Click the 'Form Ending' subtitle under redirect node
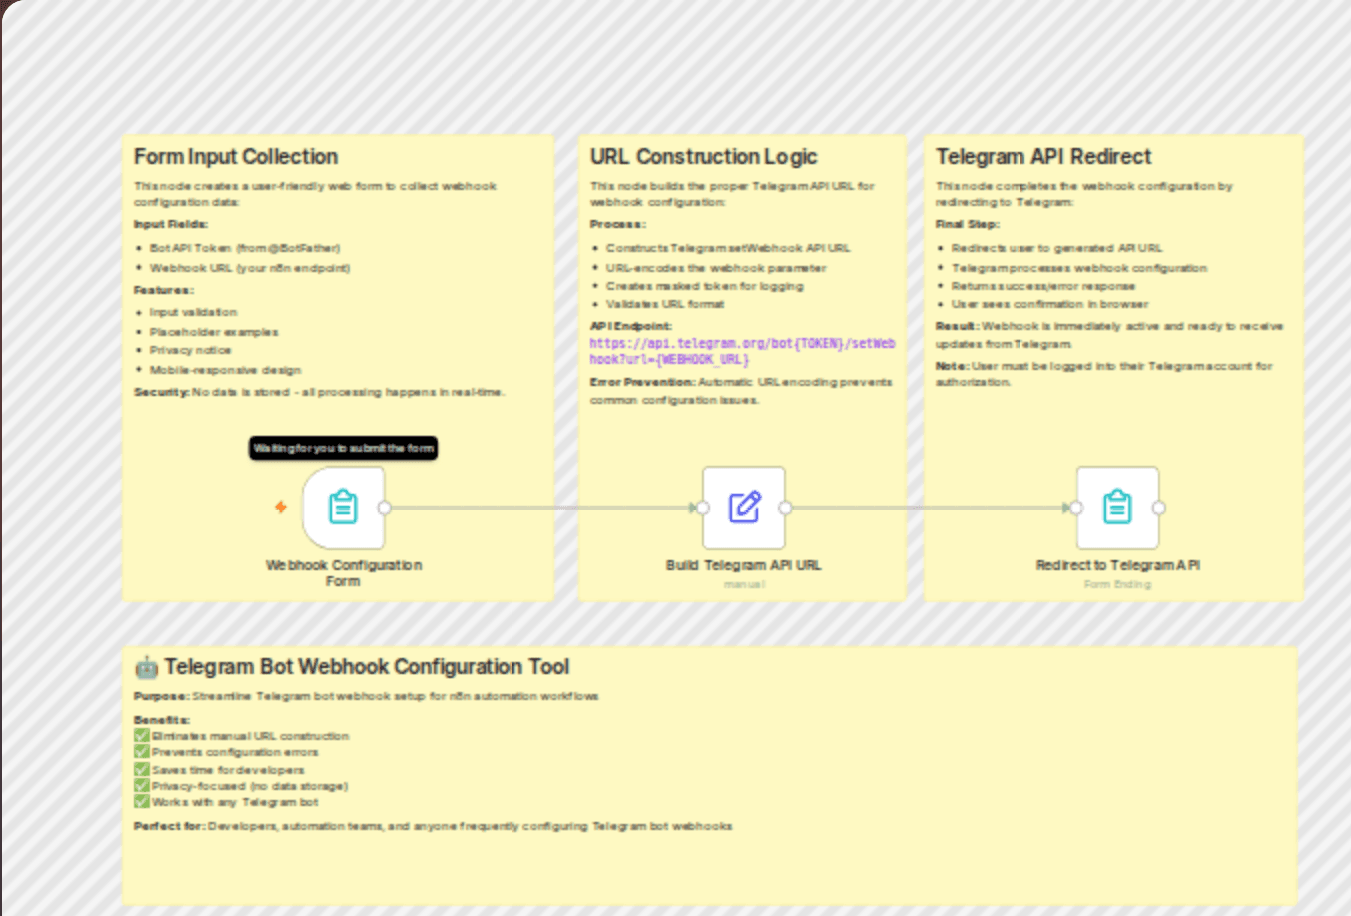 point(1117,584)
